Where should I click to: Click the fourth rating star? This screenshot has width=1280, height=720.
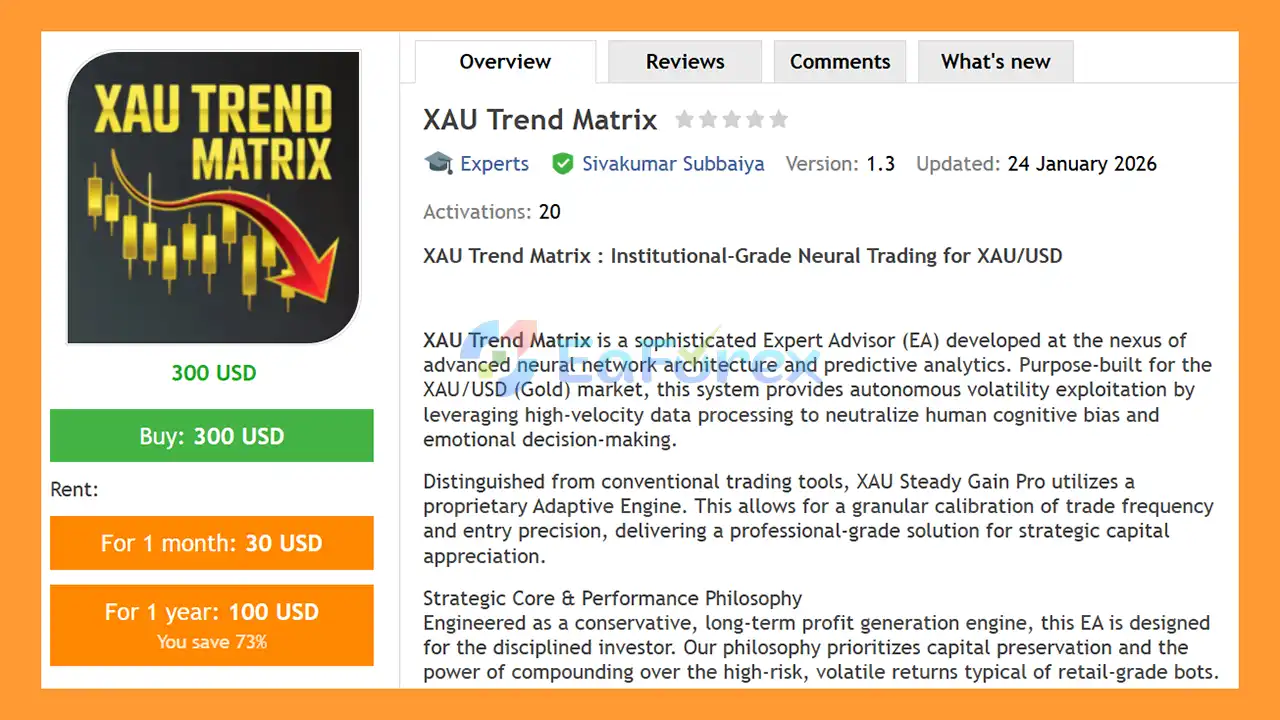pos(755,119)
